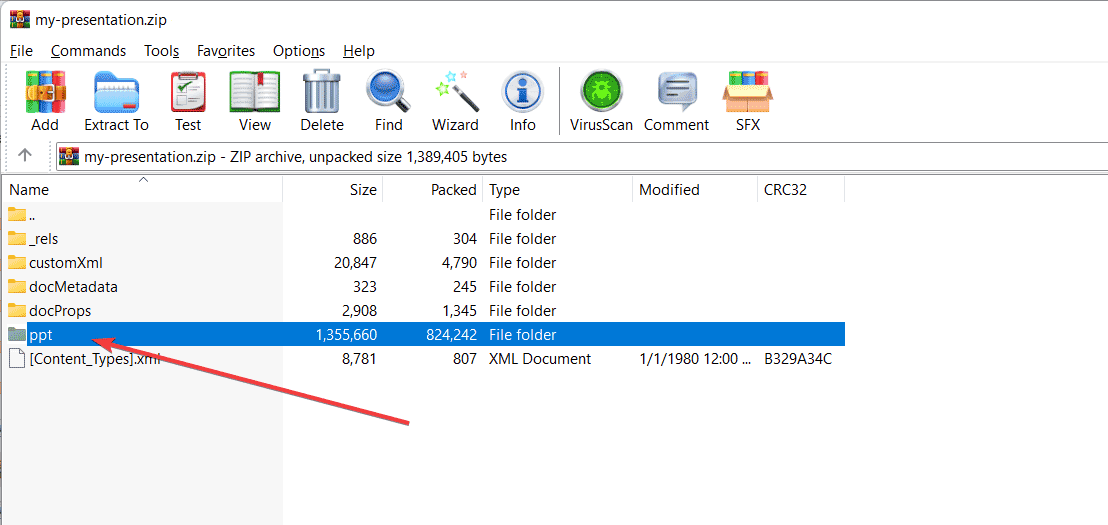Image resolution: width=1108 pixels, height=525 pixels.
Task: Click the Delete trash can icon
Action: pos(322,92)
